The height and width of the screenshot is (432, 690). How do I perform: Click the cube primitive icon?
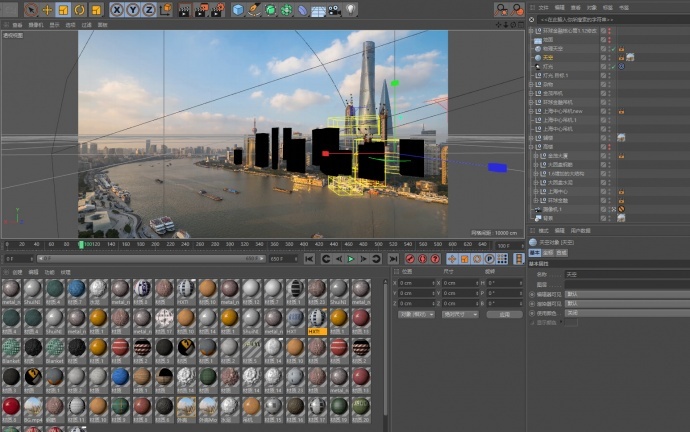[238, 9]
